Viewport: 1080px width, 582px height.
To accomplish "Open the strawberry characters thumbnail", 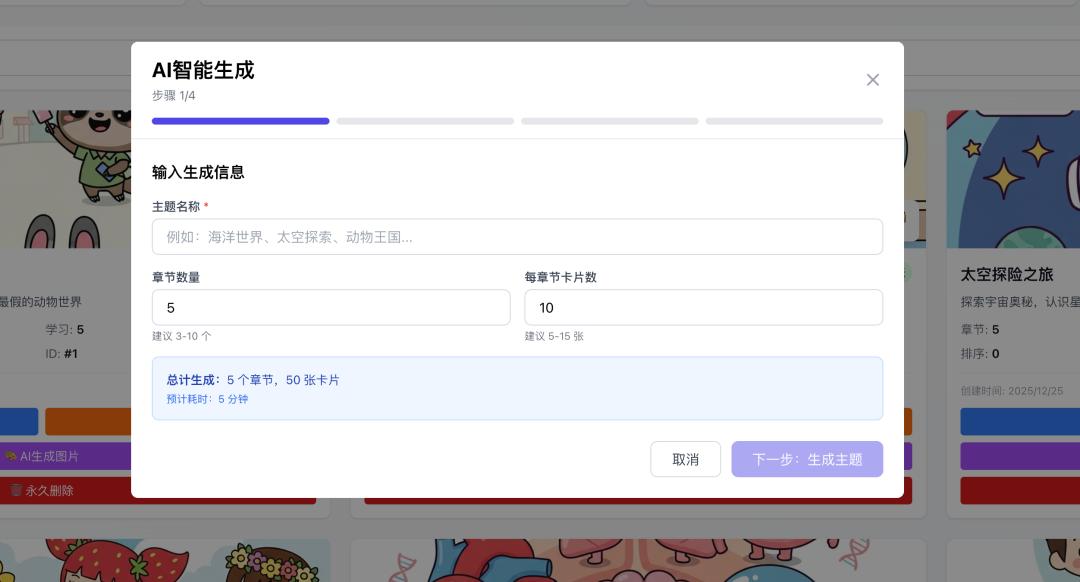I will pos(165,561).
